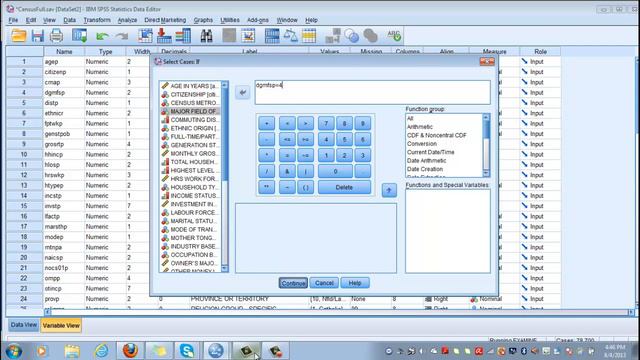Split file toolbar icon
This screenshot has width=640, height=360.
click(x=272, y=36)
